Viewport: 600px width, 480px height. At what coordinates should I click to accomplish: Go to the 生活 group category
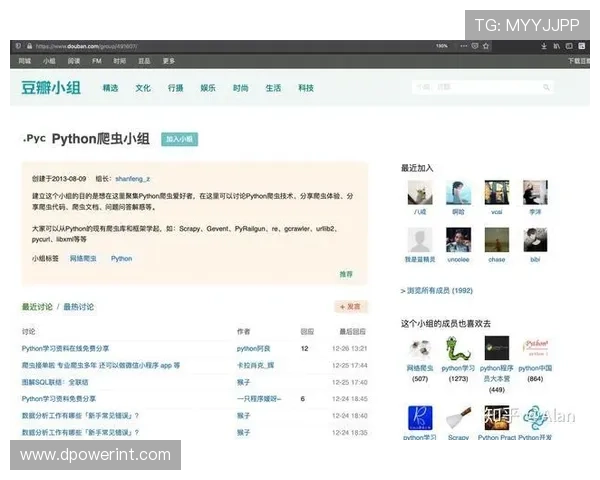[273, 88]
